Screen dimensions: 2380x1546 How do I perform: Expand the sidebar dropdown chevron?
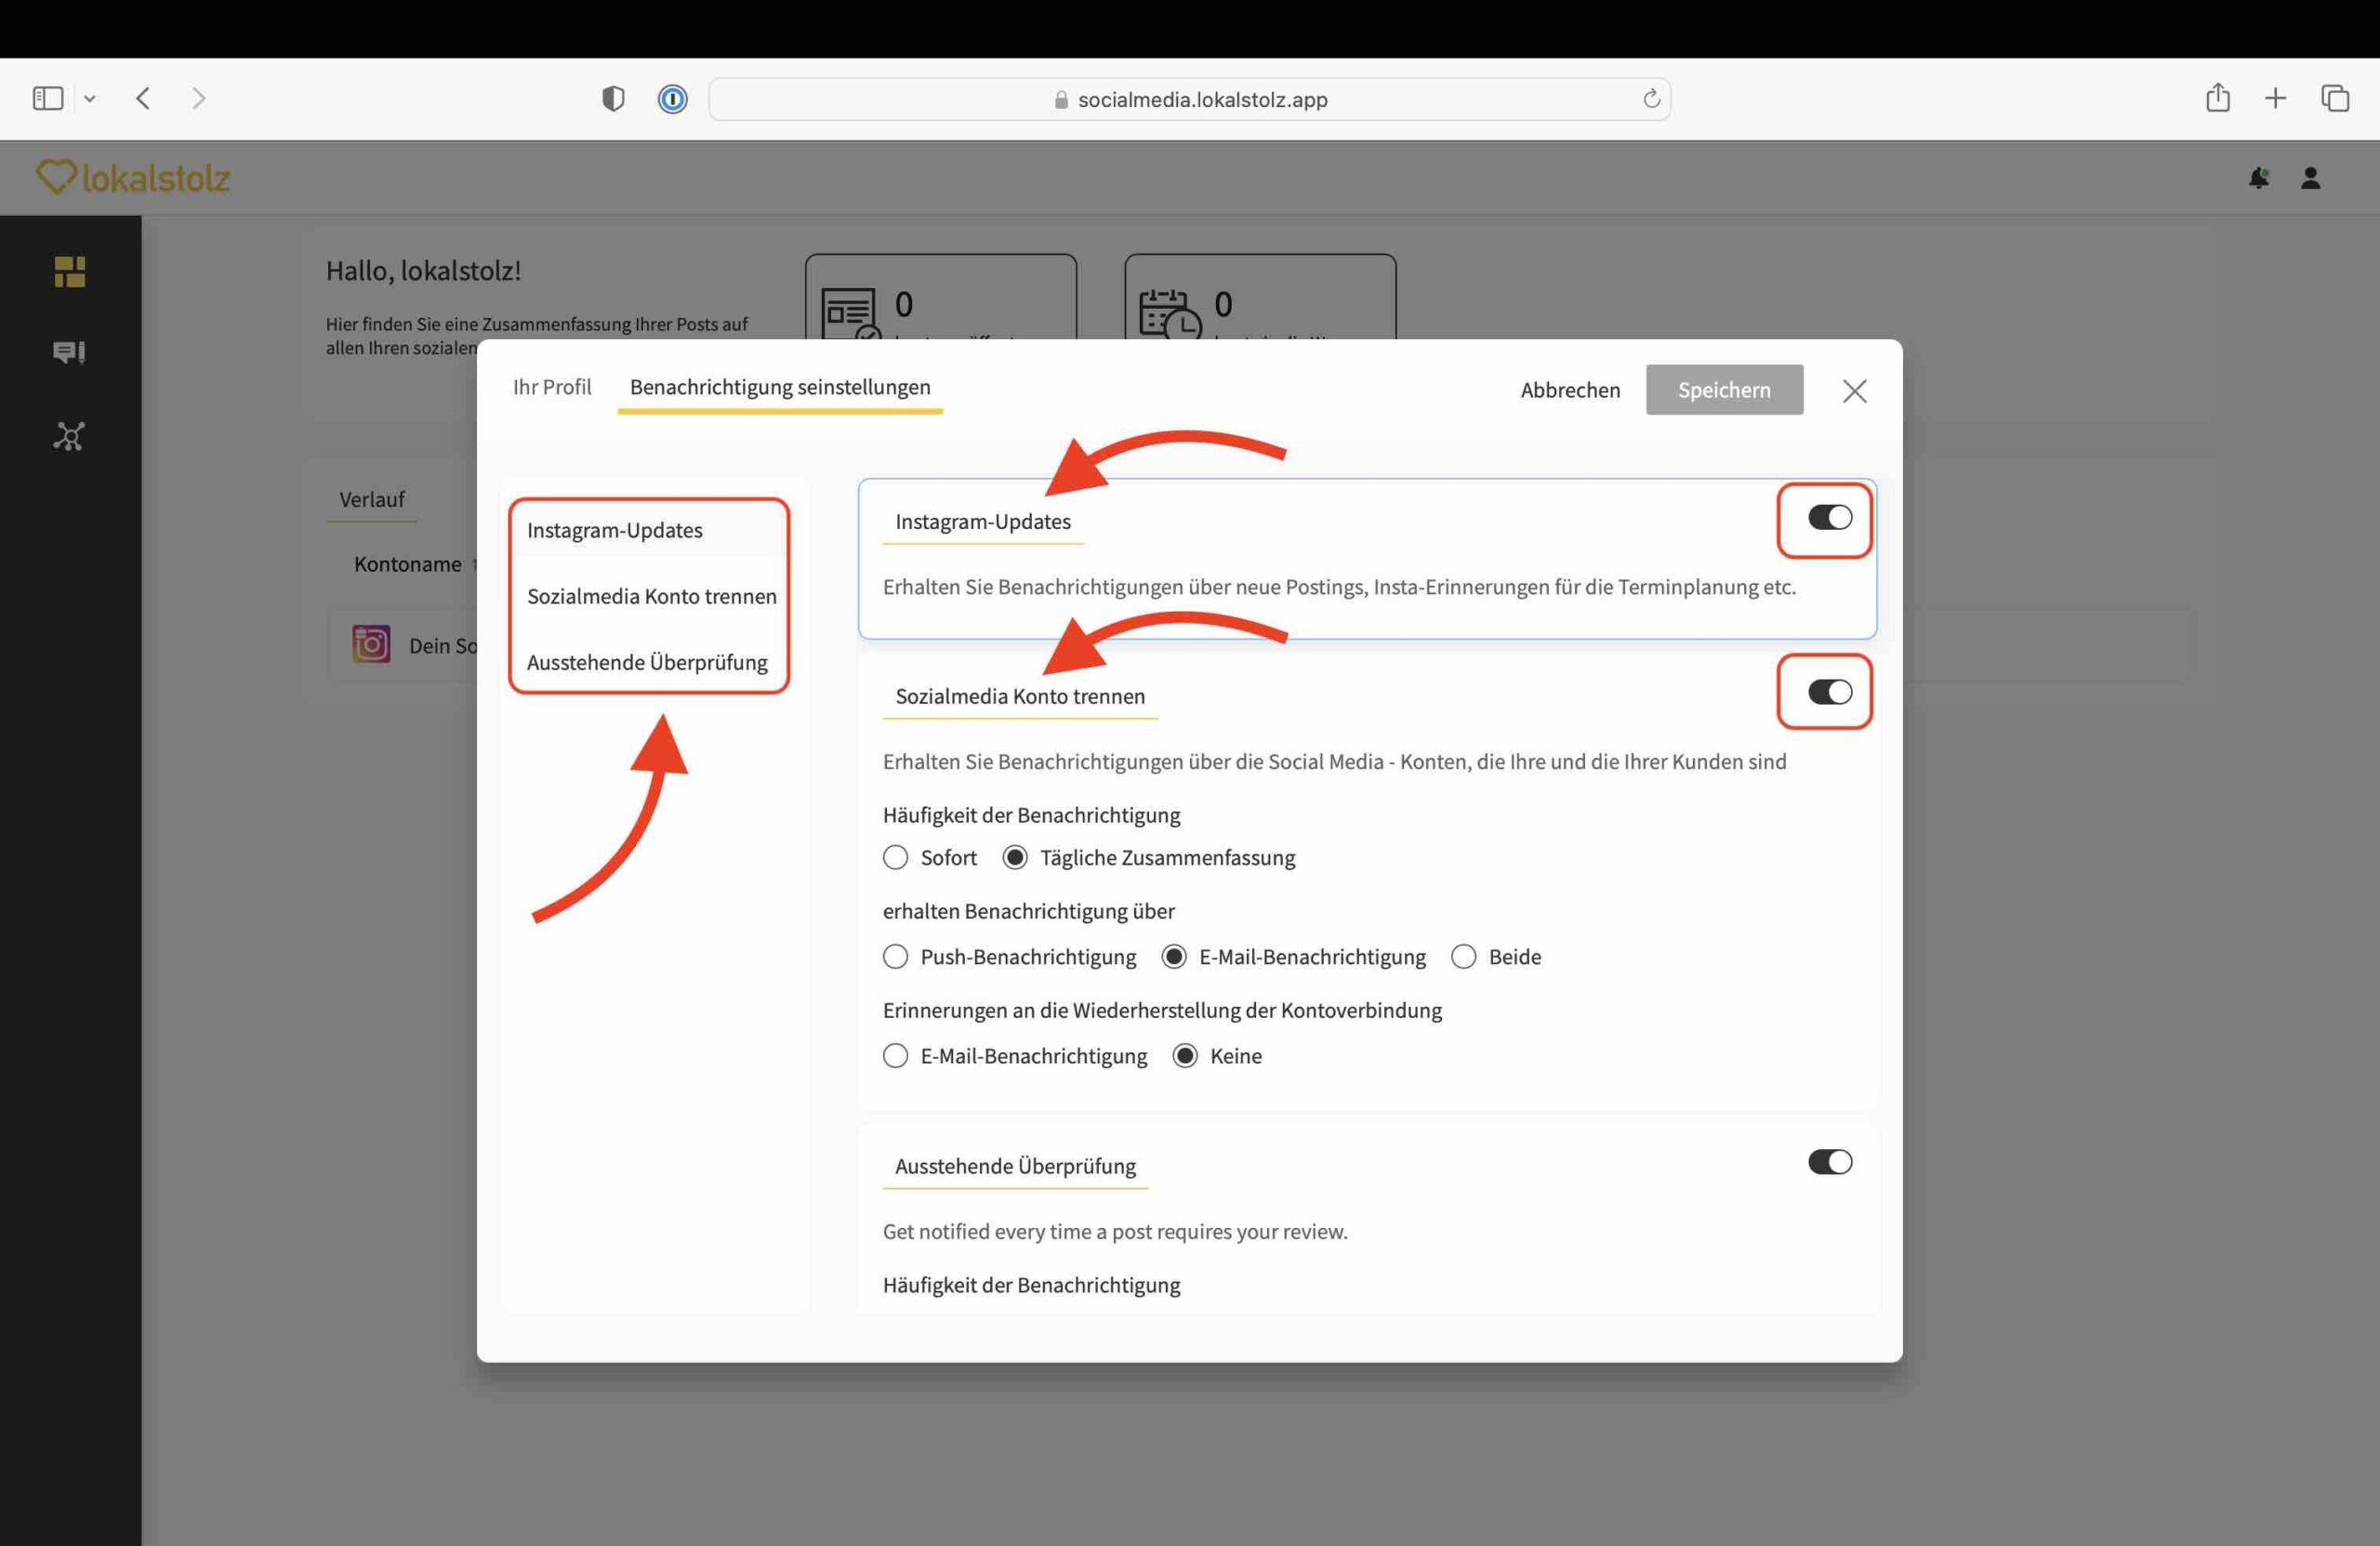(x=90, y=99)
